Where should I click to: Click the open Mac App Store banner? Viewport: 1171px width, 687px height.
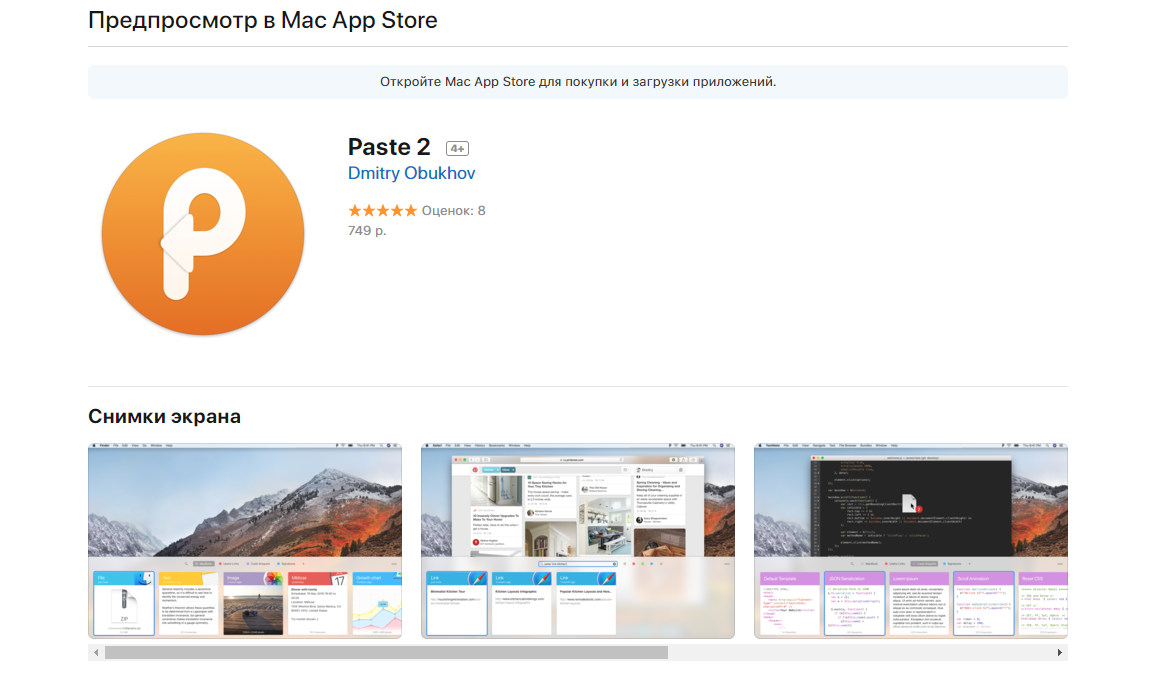point(578,82)
